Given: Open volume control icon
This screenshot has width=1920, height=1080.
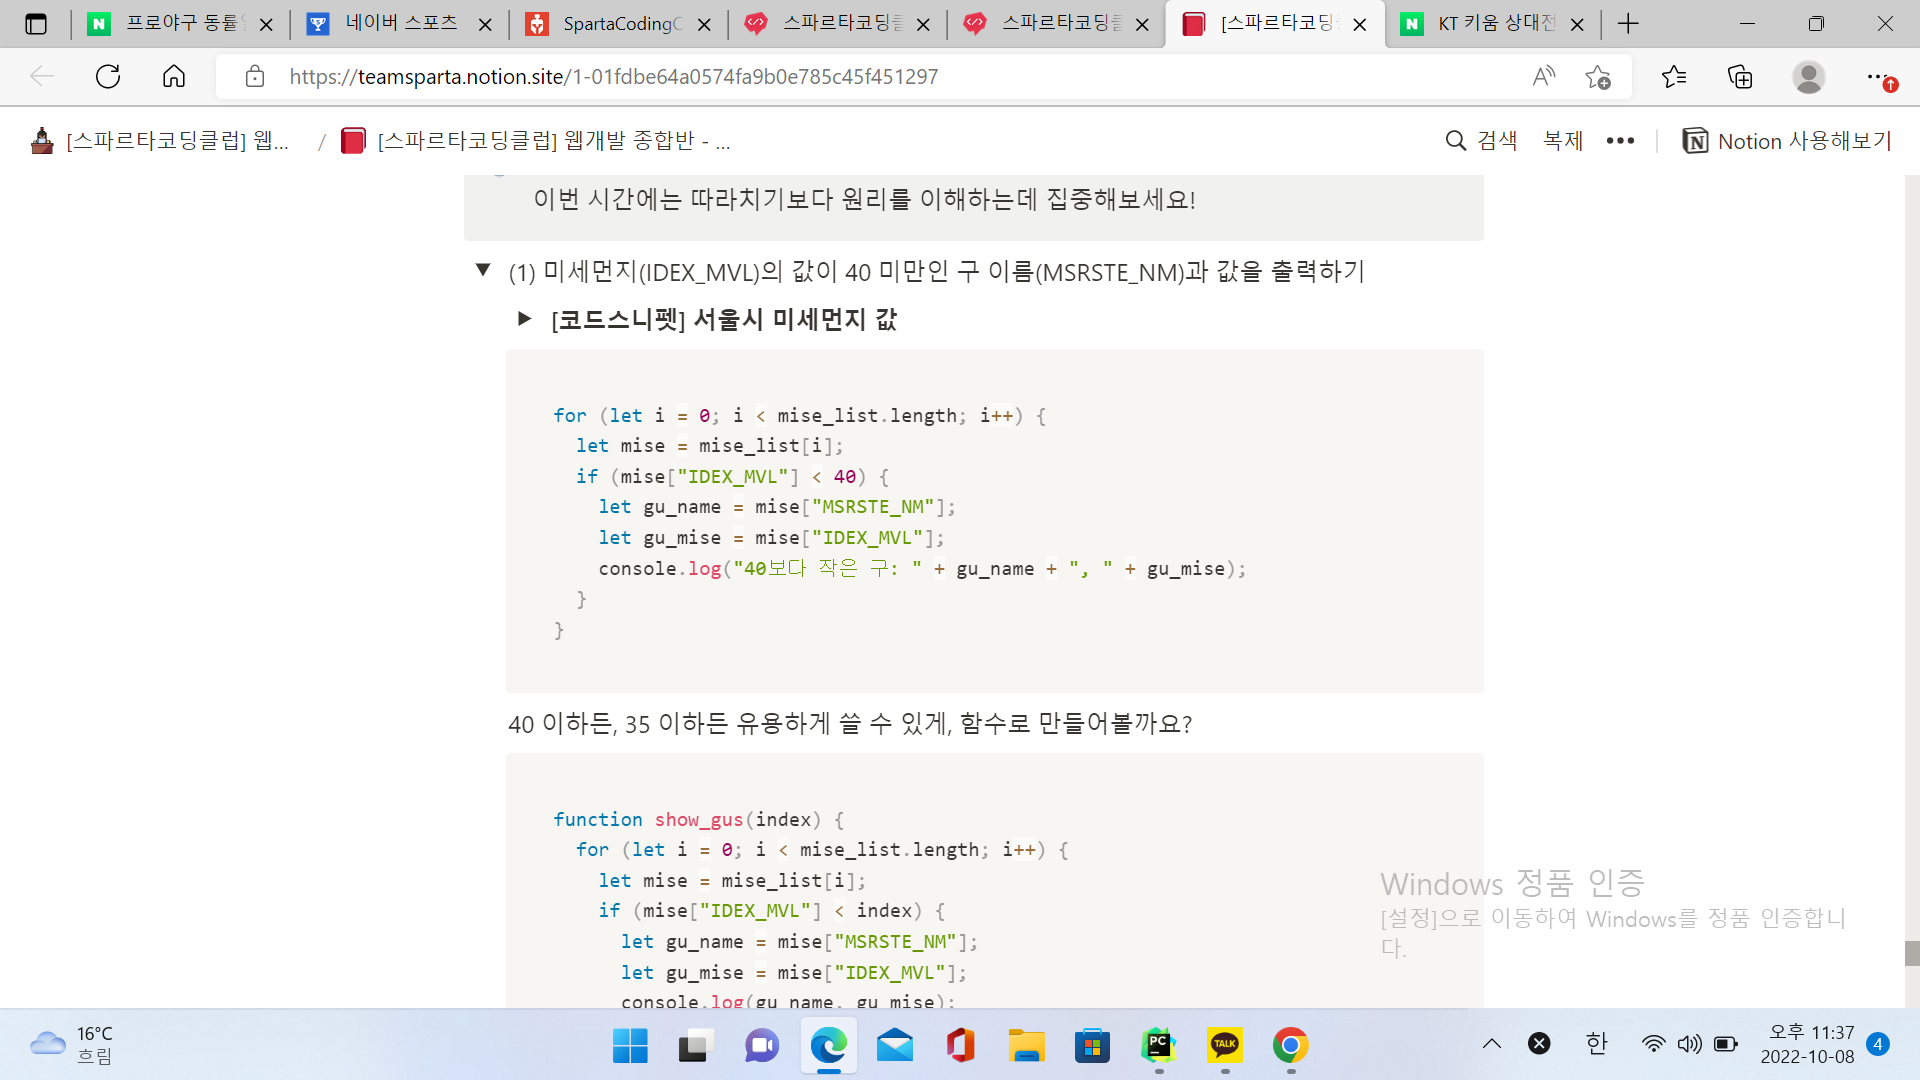Looking at the screenshot, I should pos(1689,1044).
